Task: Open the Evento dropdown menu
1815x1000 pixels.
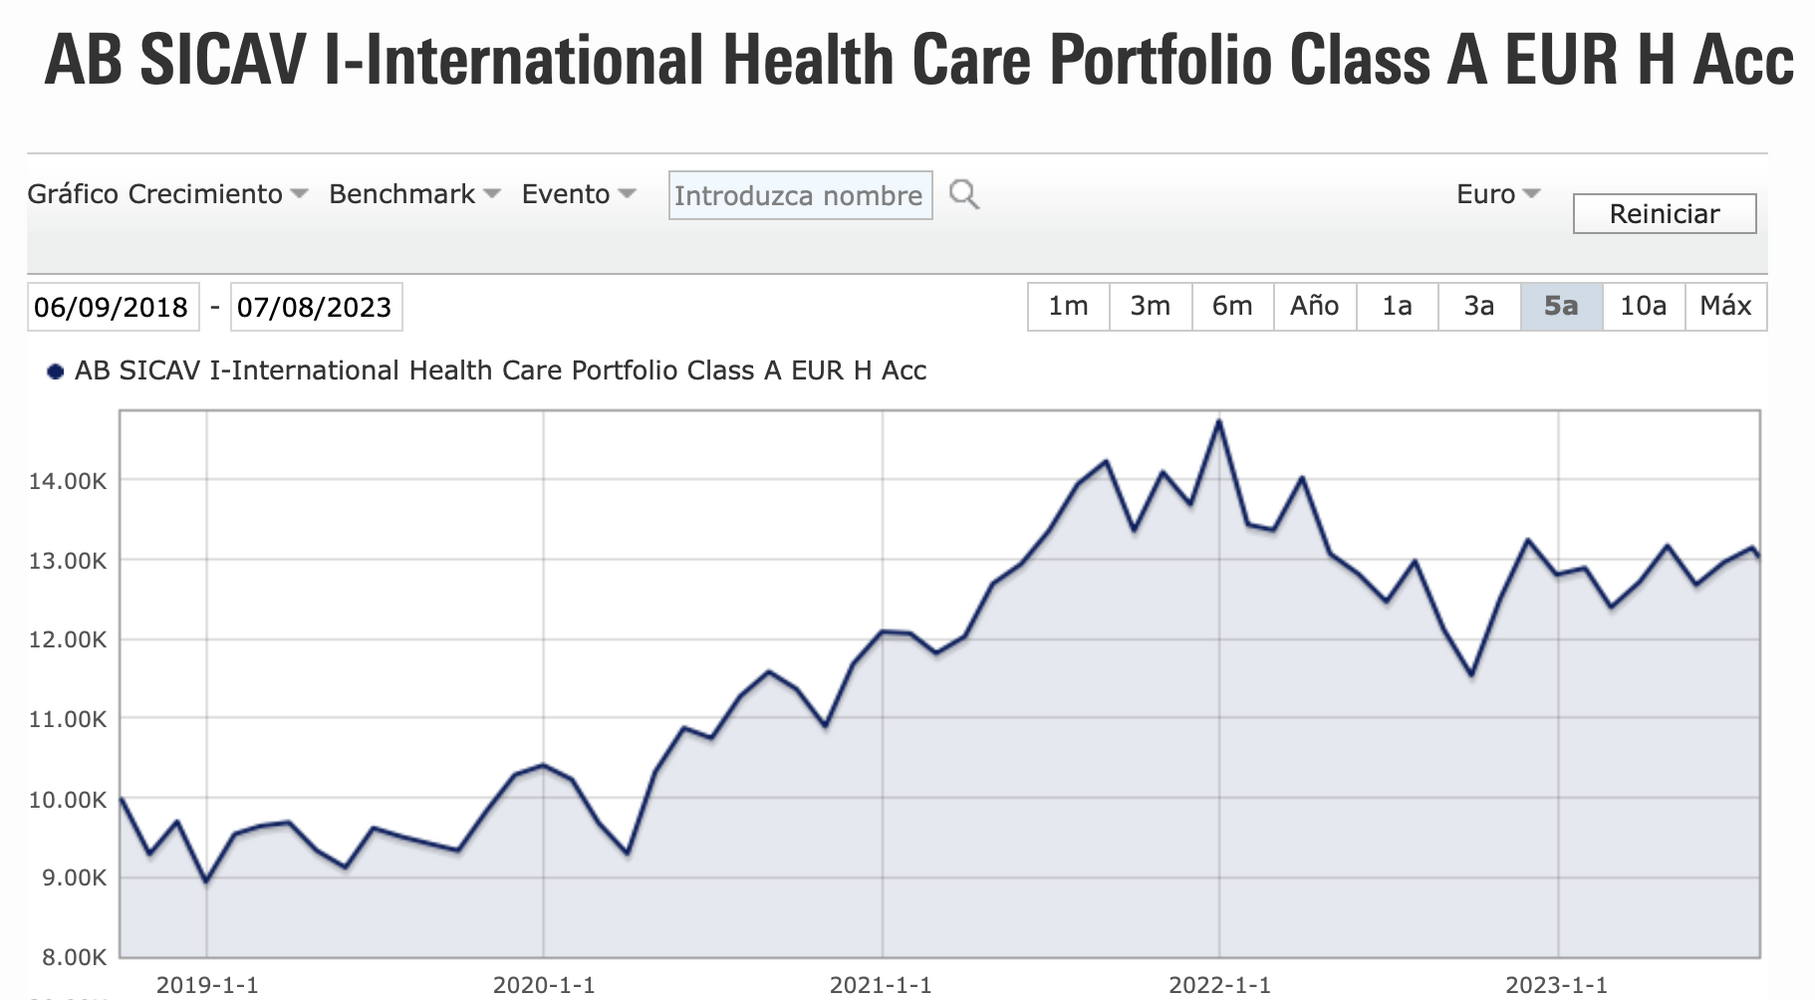Action: (x=578, y=194)
